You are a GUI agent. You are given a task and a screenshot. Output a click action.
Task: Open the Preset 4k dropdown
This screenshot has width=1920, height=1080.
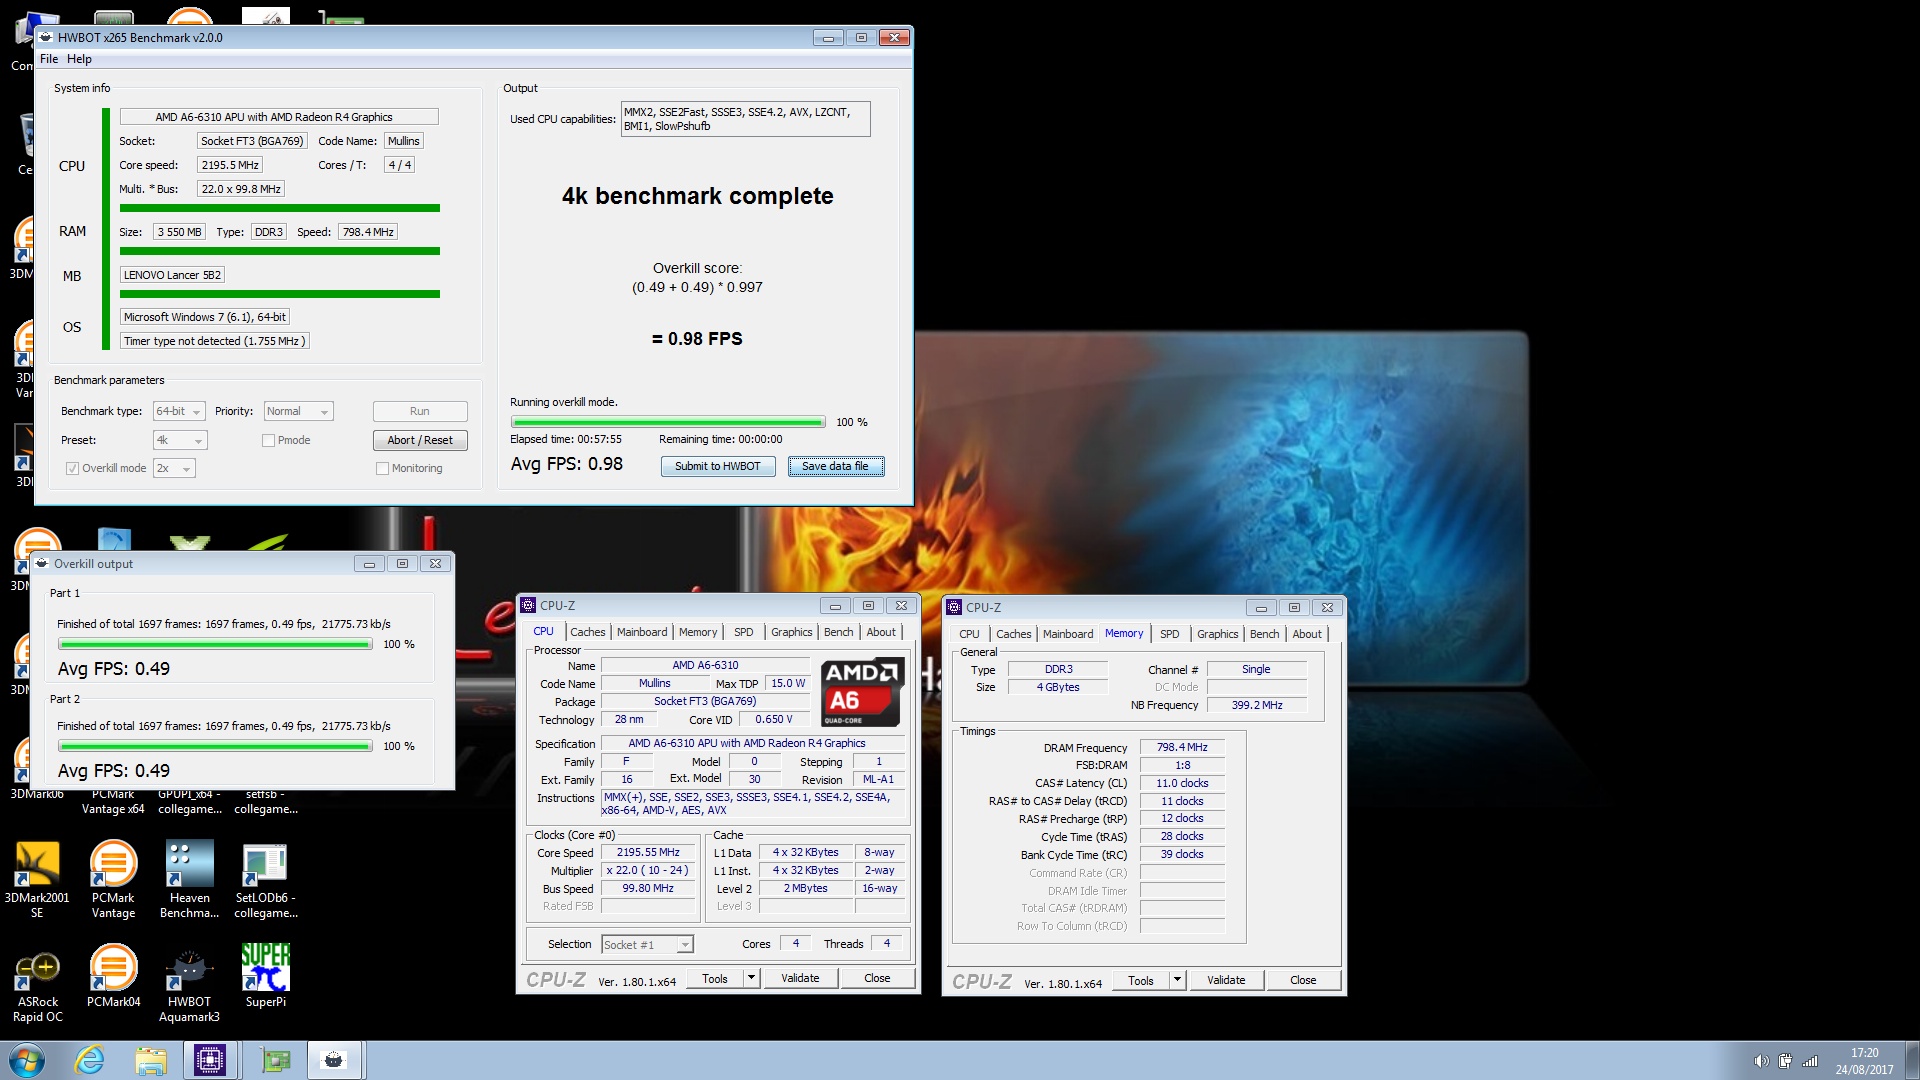tap(180, 440)
